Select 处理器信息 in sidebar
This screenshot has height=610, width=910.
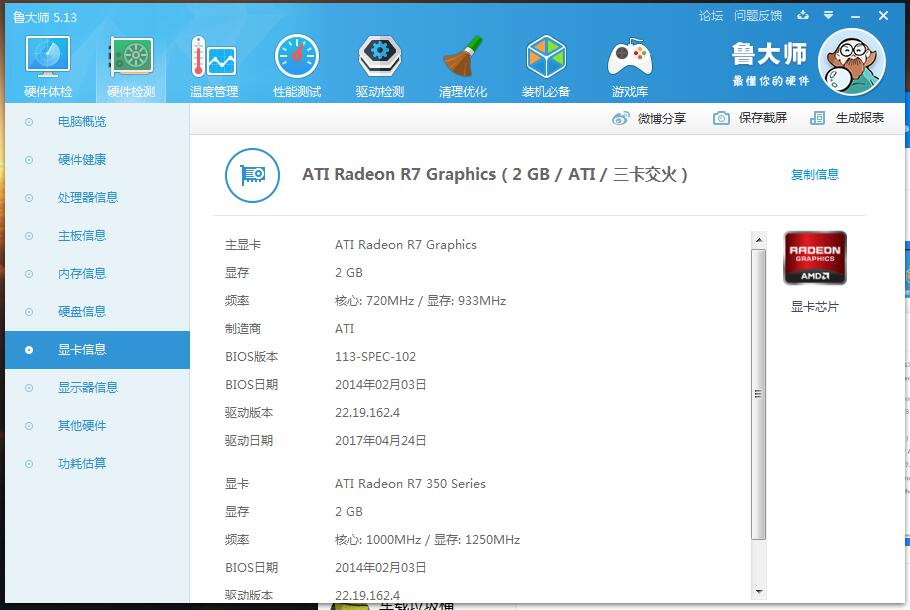[98, 198]
